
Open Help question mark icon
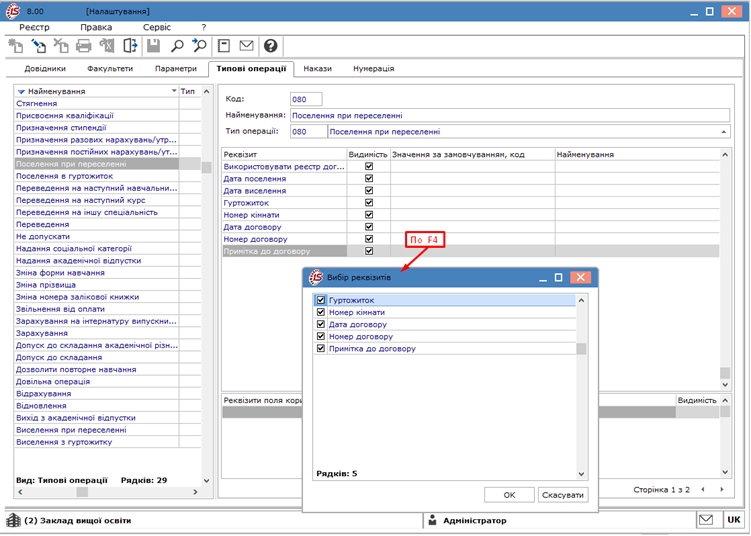point(271,46)
